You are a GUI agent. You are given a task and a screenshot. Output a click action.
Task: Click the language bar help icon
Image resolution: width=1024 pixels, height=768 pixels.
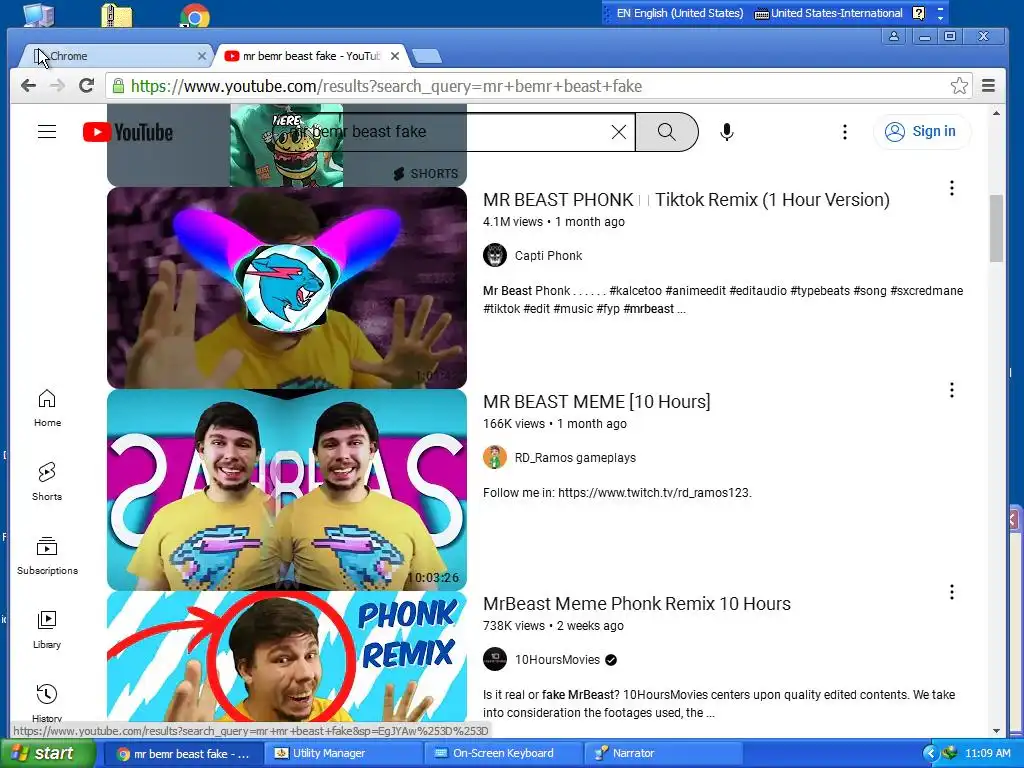pyautogui.click(x=918, y=13)
